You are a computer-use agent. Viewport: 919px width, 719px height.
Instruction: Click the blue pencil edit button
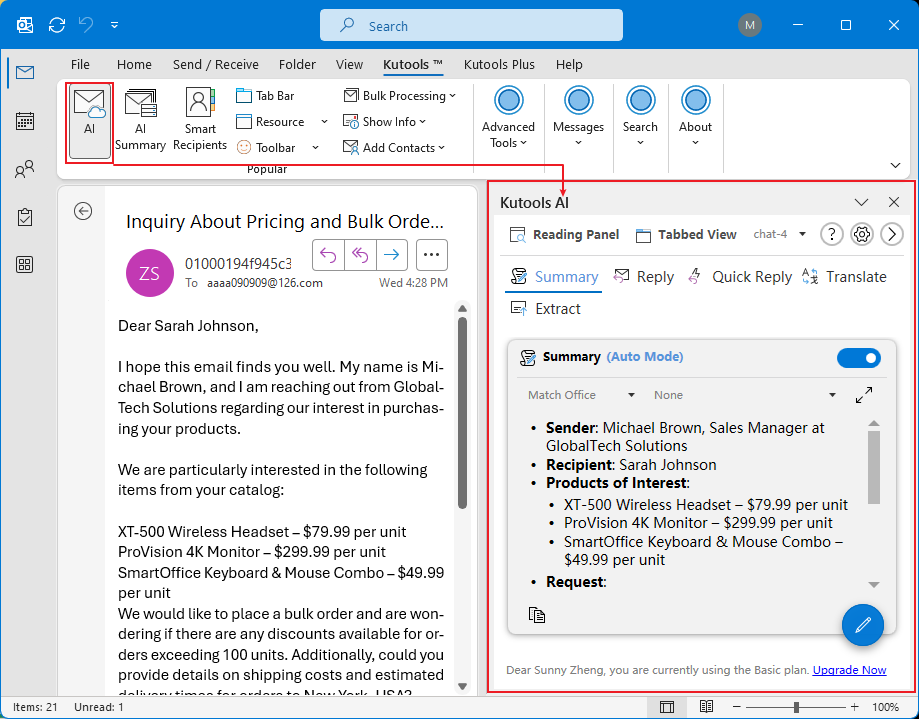click(x=862, y=624)
